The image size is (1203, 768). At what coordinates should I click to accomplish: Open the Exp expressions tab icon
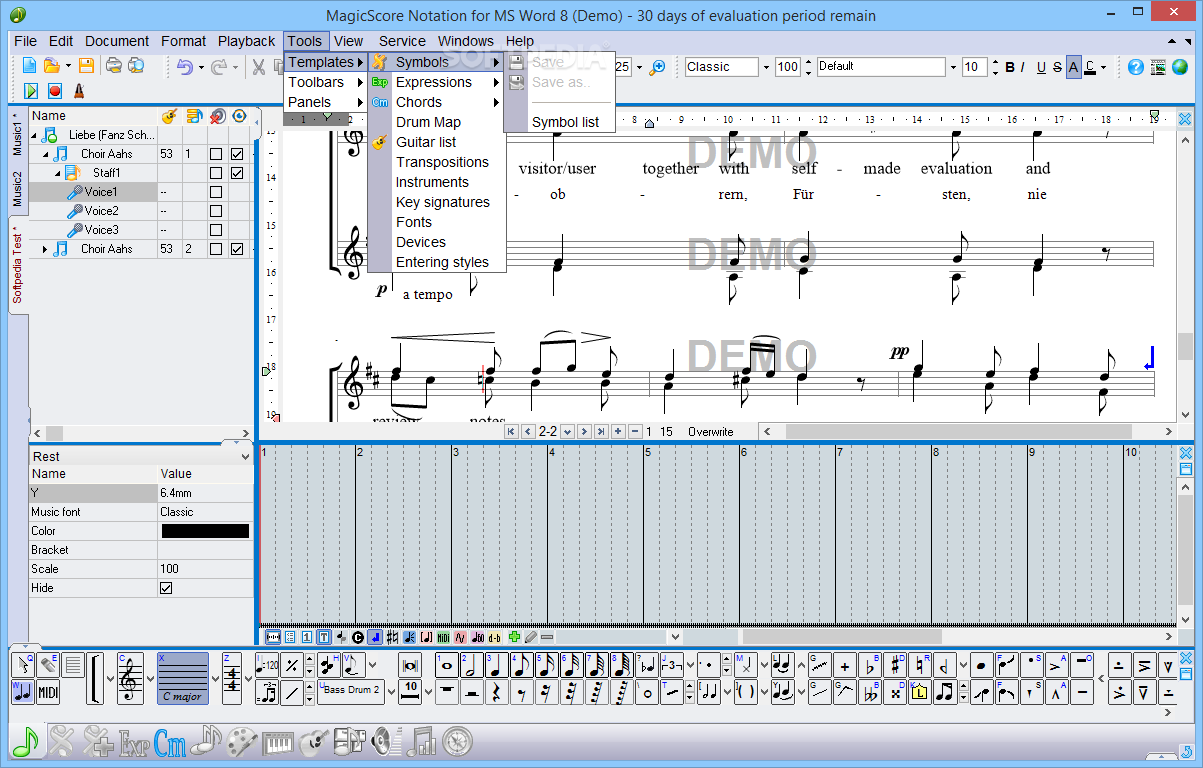tap(134, 742)
